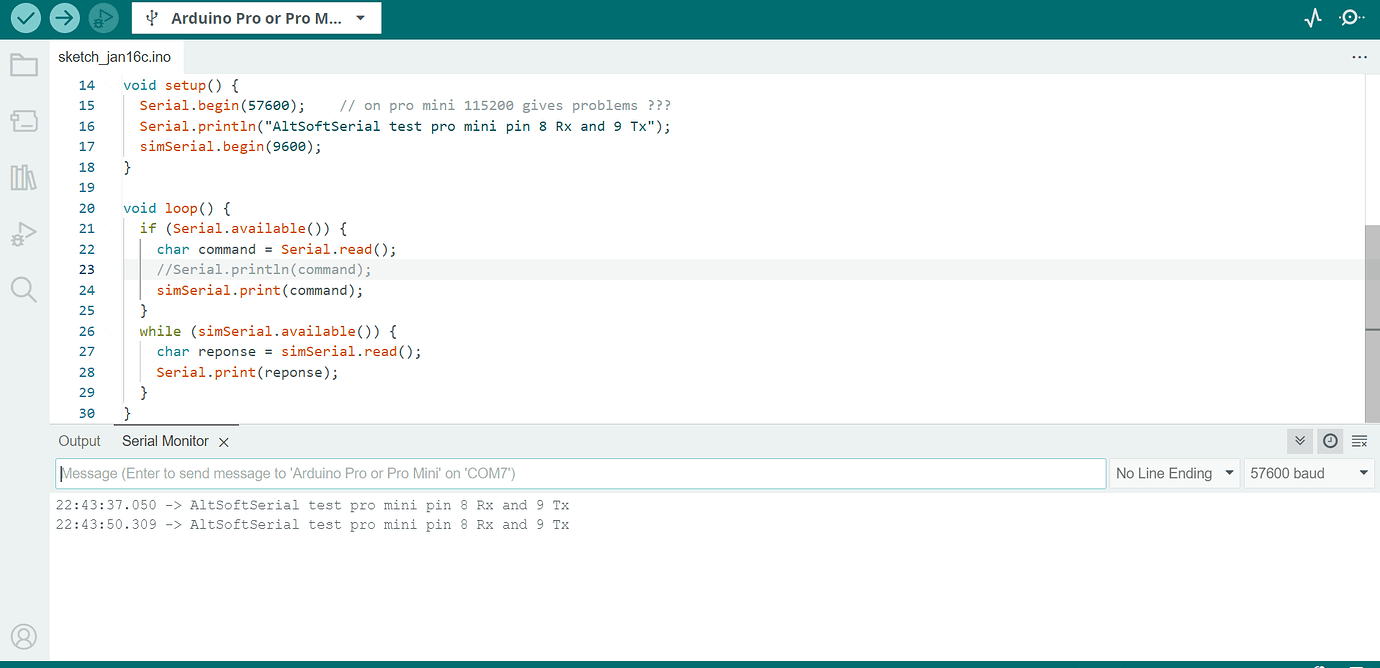Open the 'Arduino Pro or Pro M...' board selector

256,17
